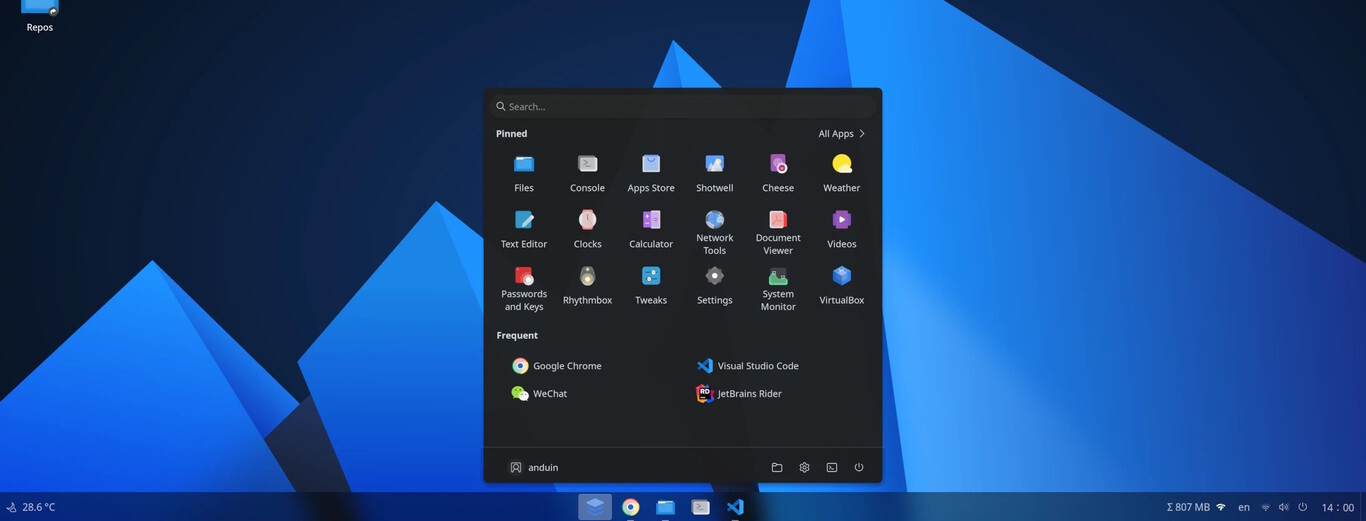The height and width of the screenshot is (521, 1366).
Task: Expand the All Apps list
Action: (841, 134)
